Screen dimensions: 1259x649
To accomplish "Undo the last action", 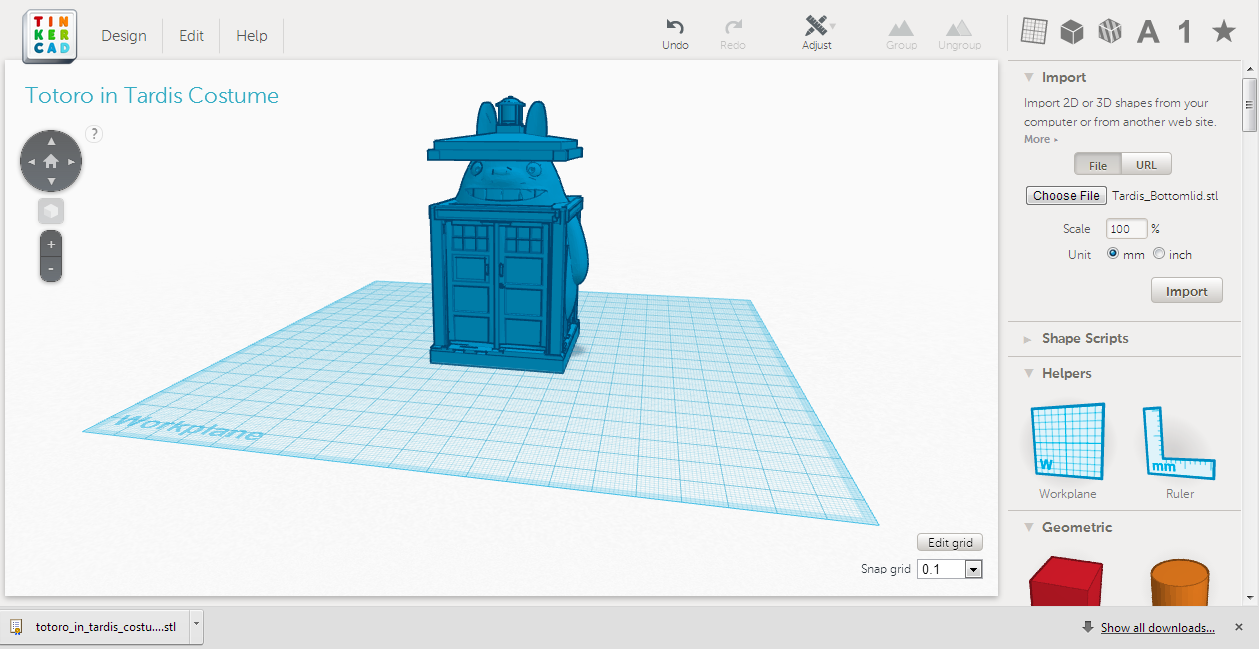I will [675, 34].
